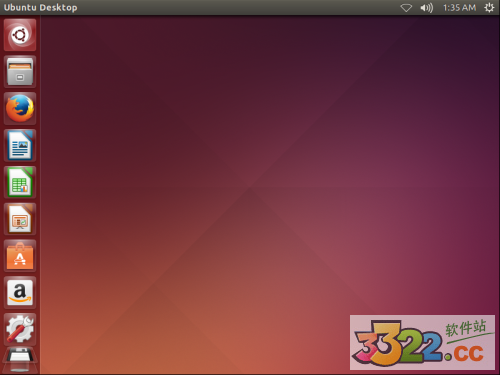Click the top panel empty area
This screenshot has width=500, height=375.
click(x=233, y=8)
